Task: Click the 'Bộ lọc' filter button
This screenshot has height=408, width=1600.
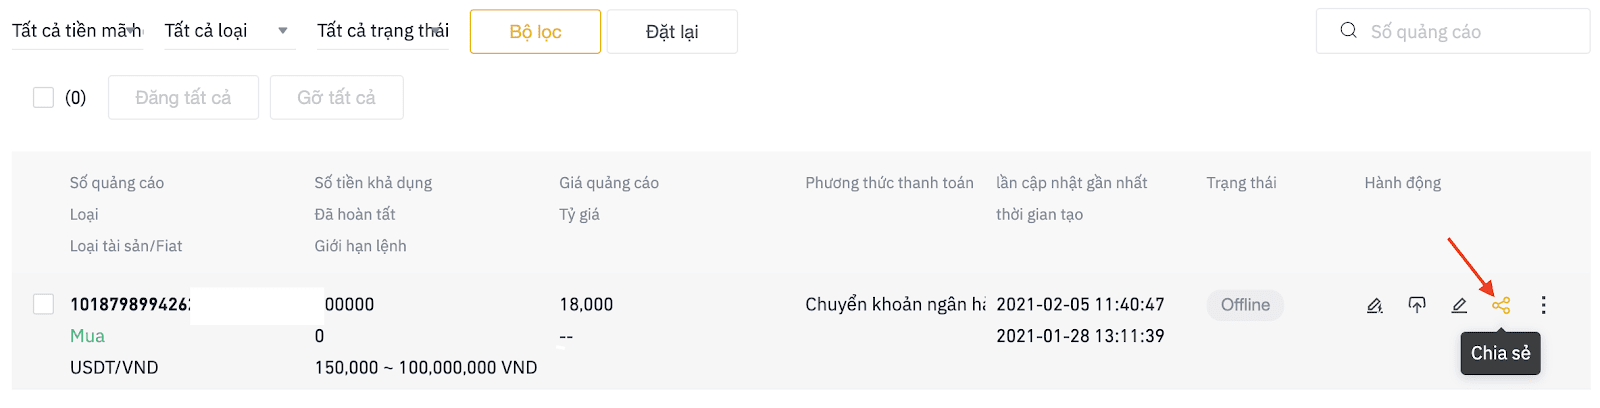Action: tap(535, 32)
